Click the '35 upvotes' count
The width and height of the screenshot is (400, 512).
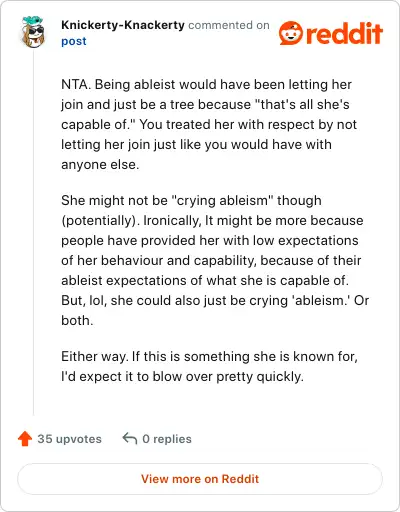(x=69, y=439)
